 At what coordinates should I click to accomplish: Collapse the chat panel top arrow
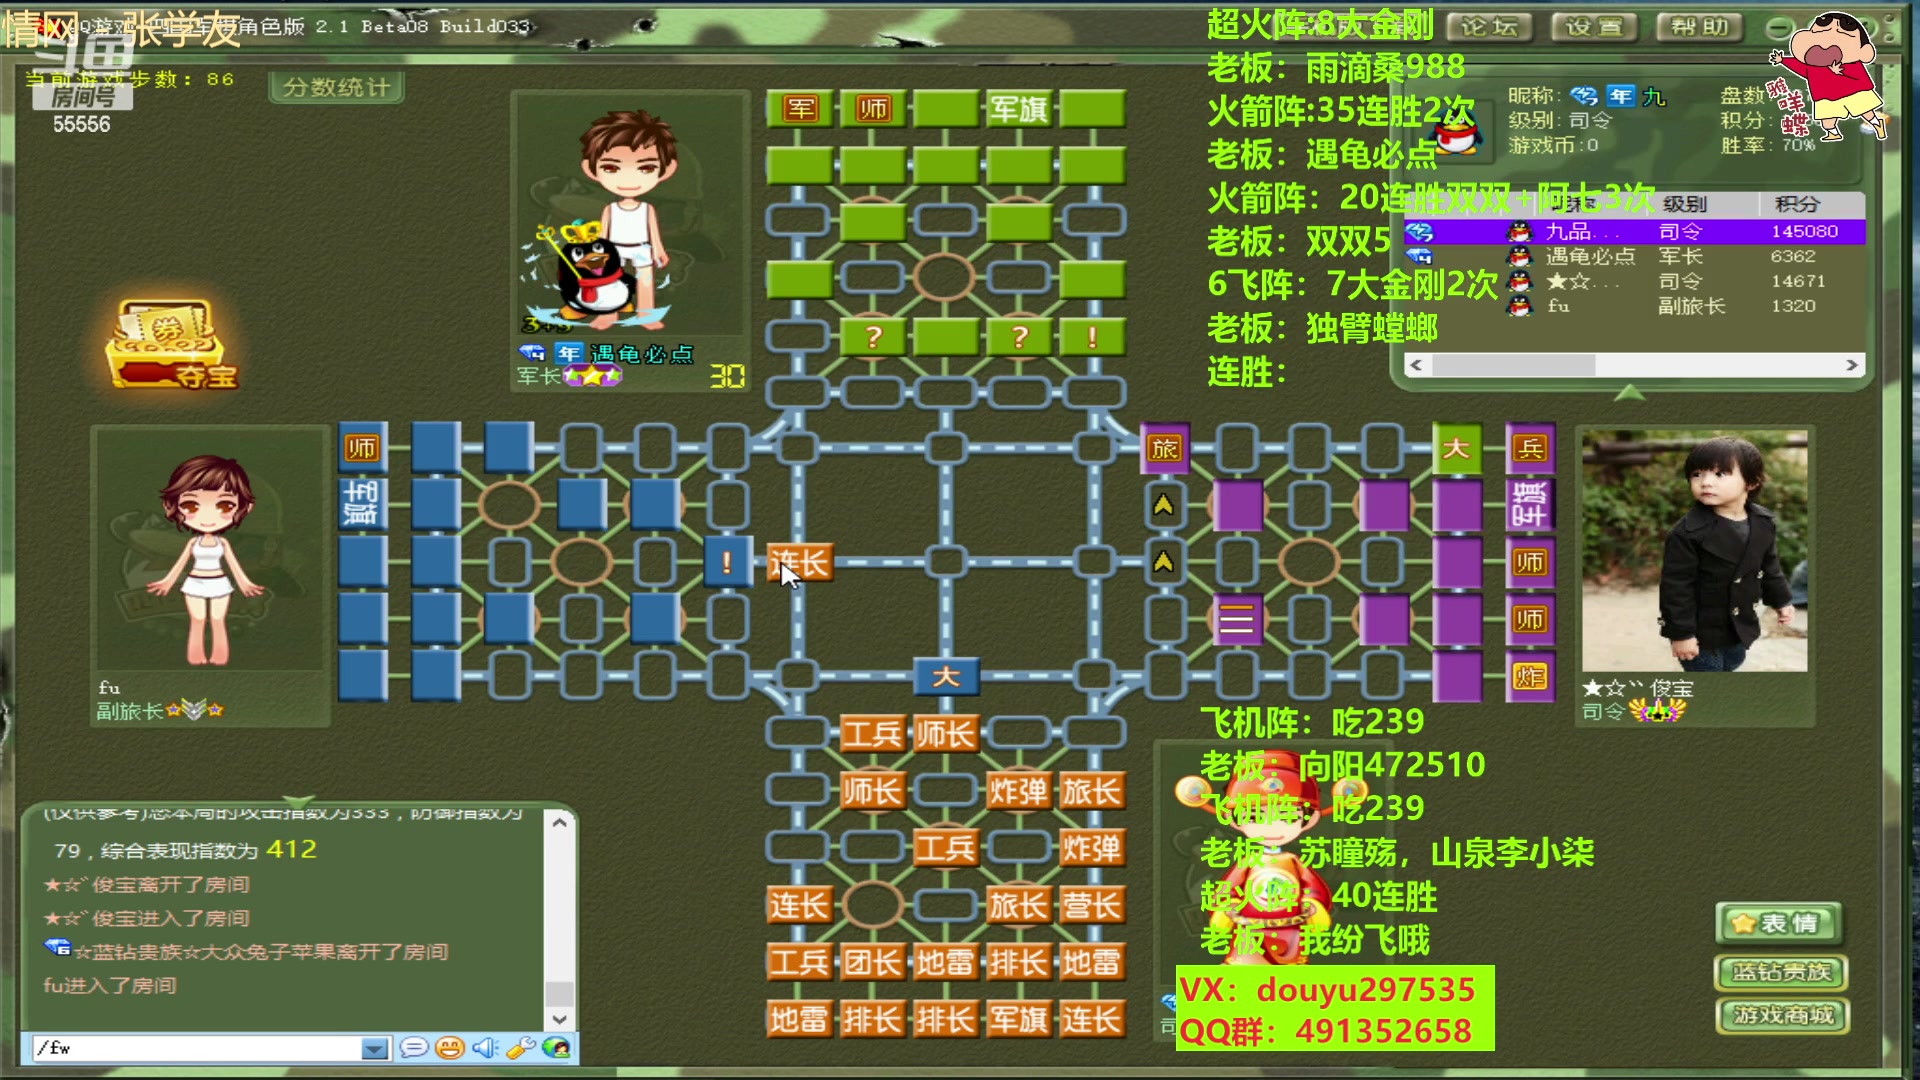298,802
